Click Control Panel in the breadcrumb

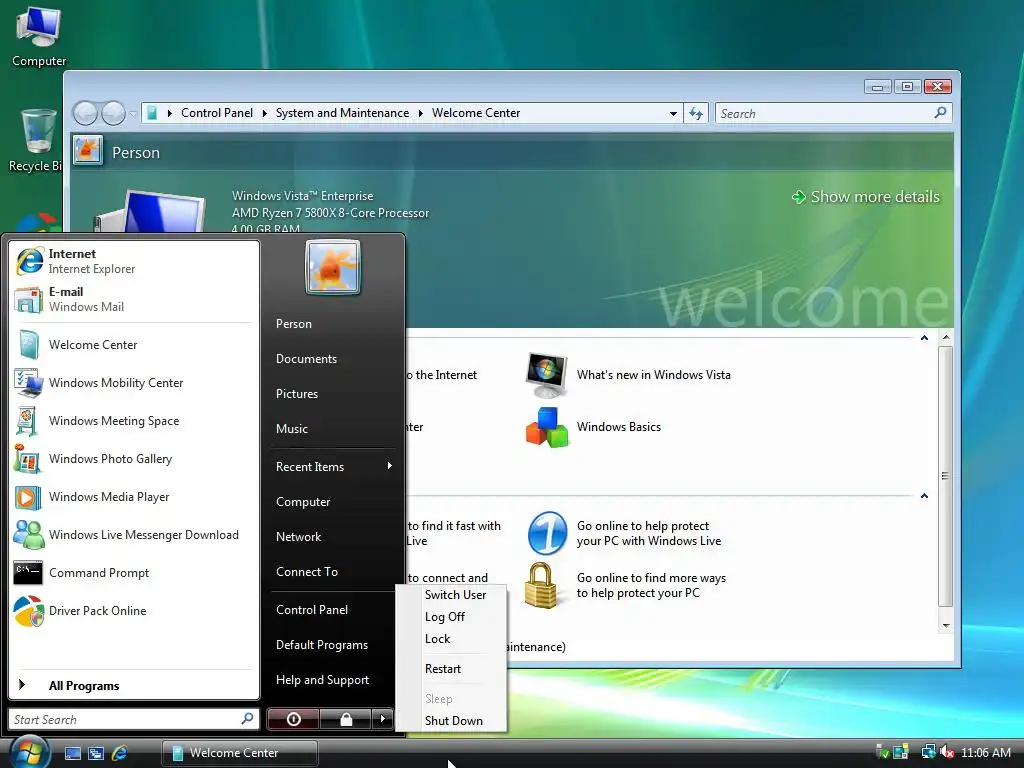(217, 113)
